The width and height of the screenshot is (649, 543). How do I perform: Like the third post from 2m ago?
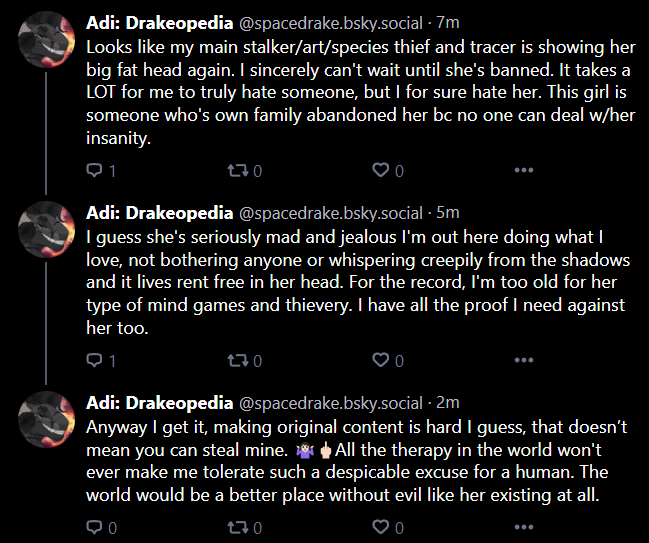click(x=388, y=527)
